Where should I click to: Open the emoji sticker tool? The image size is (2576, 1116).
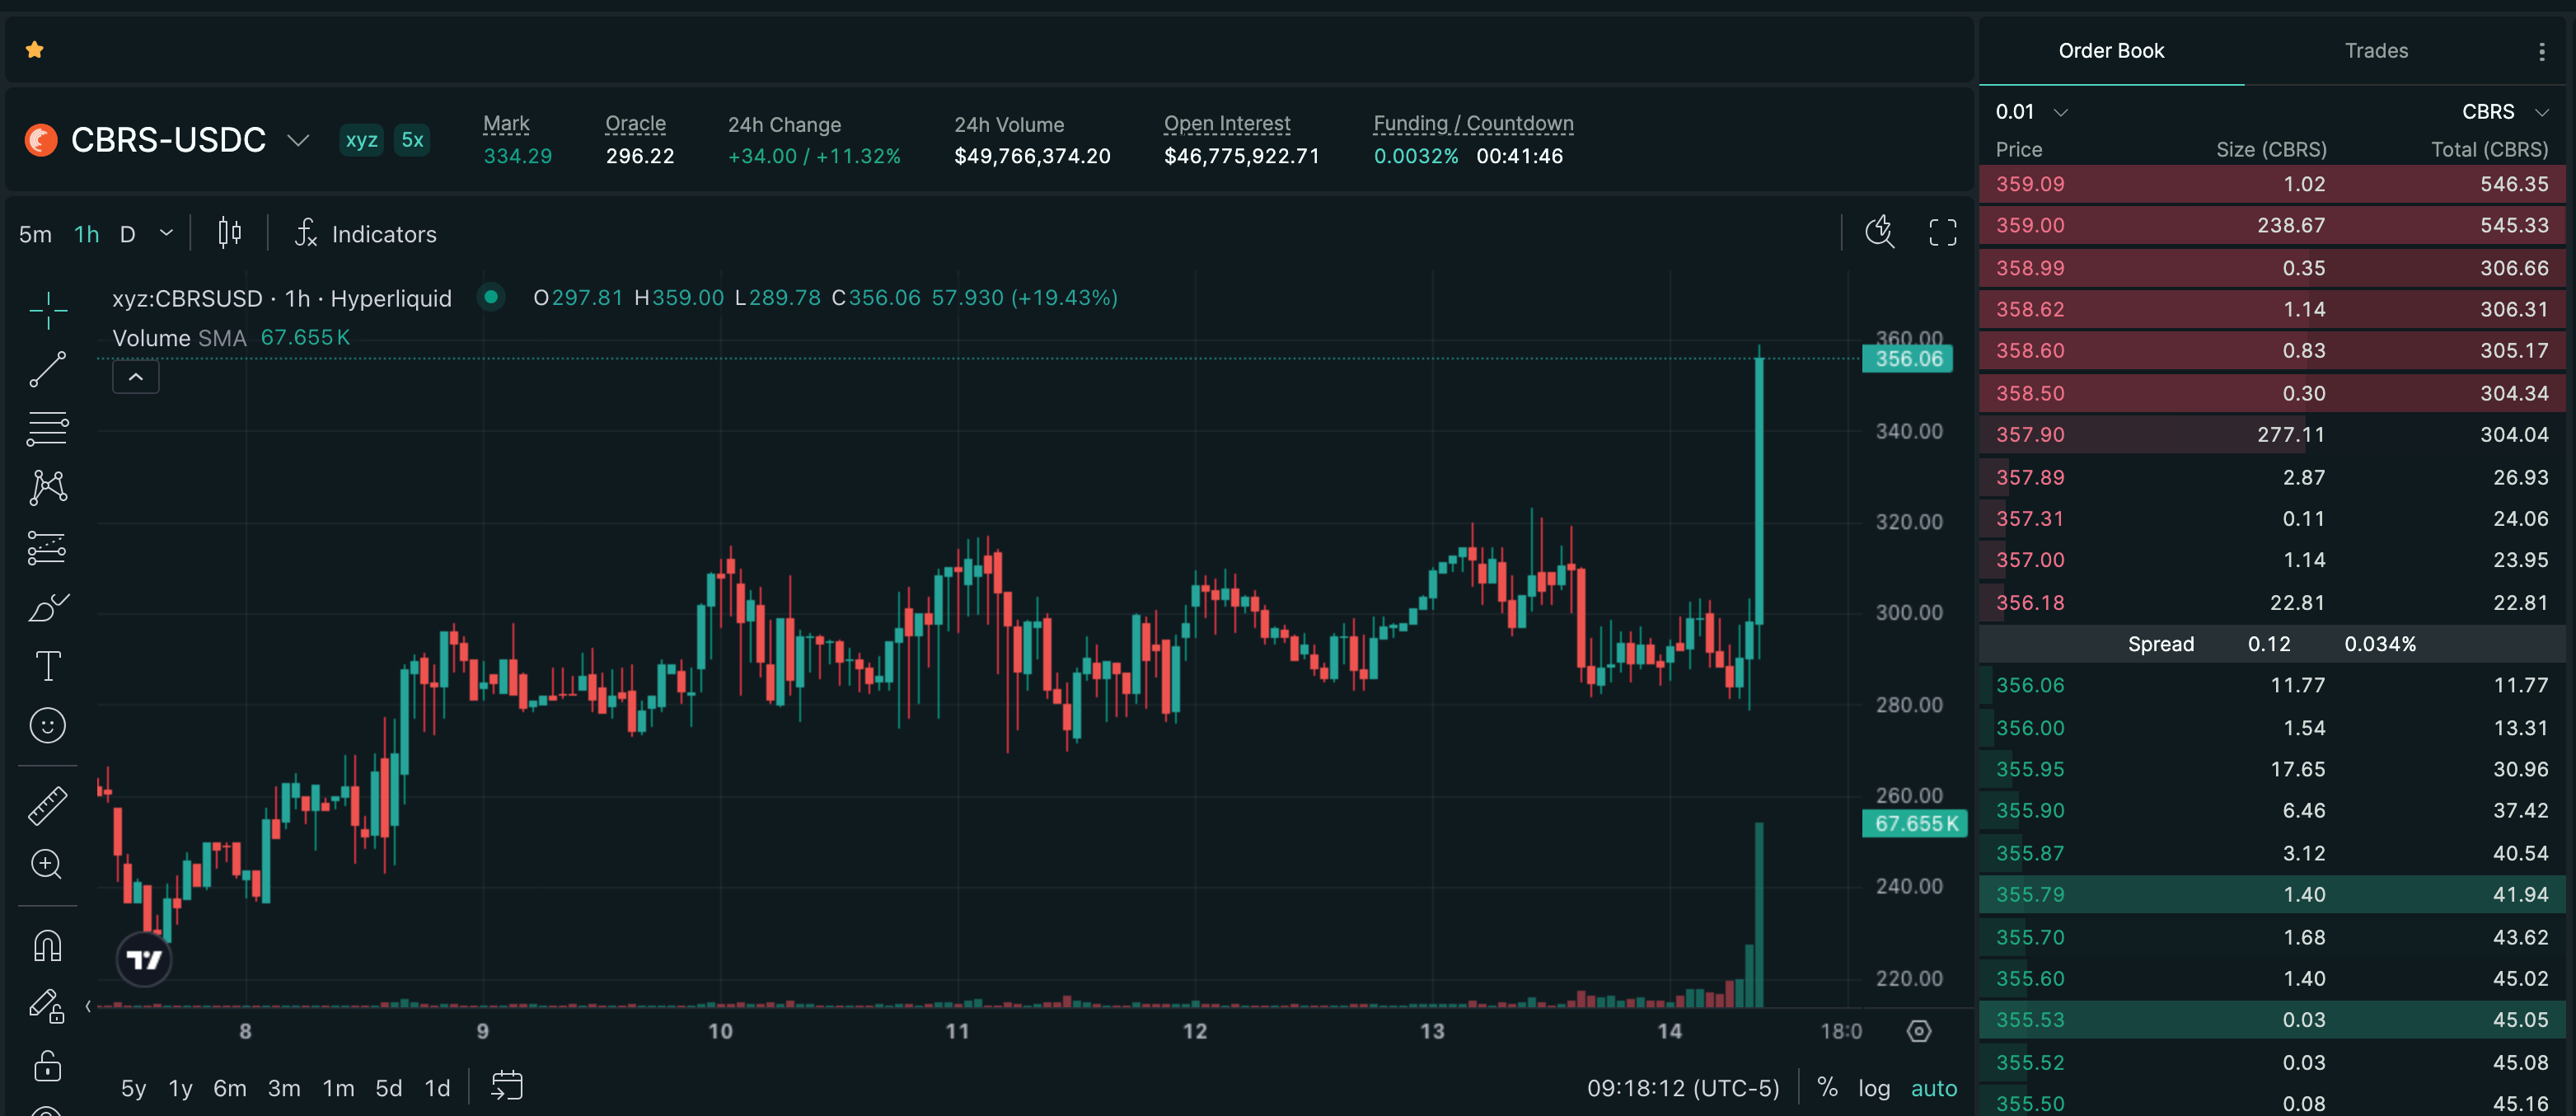(47, 725)
